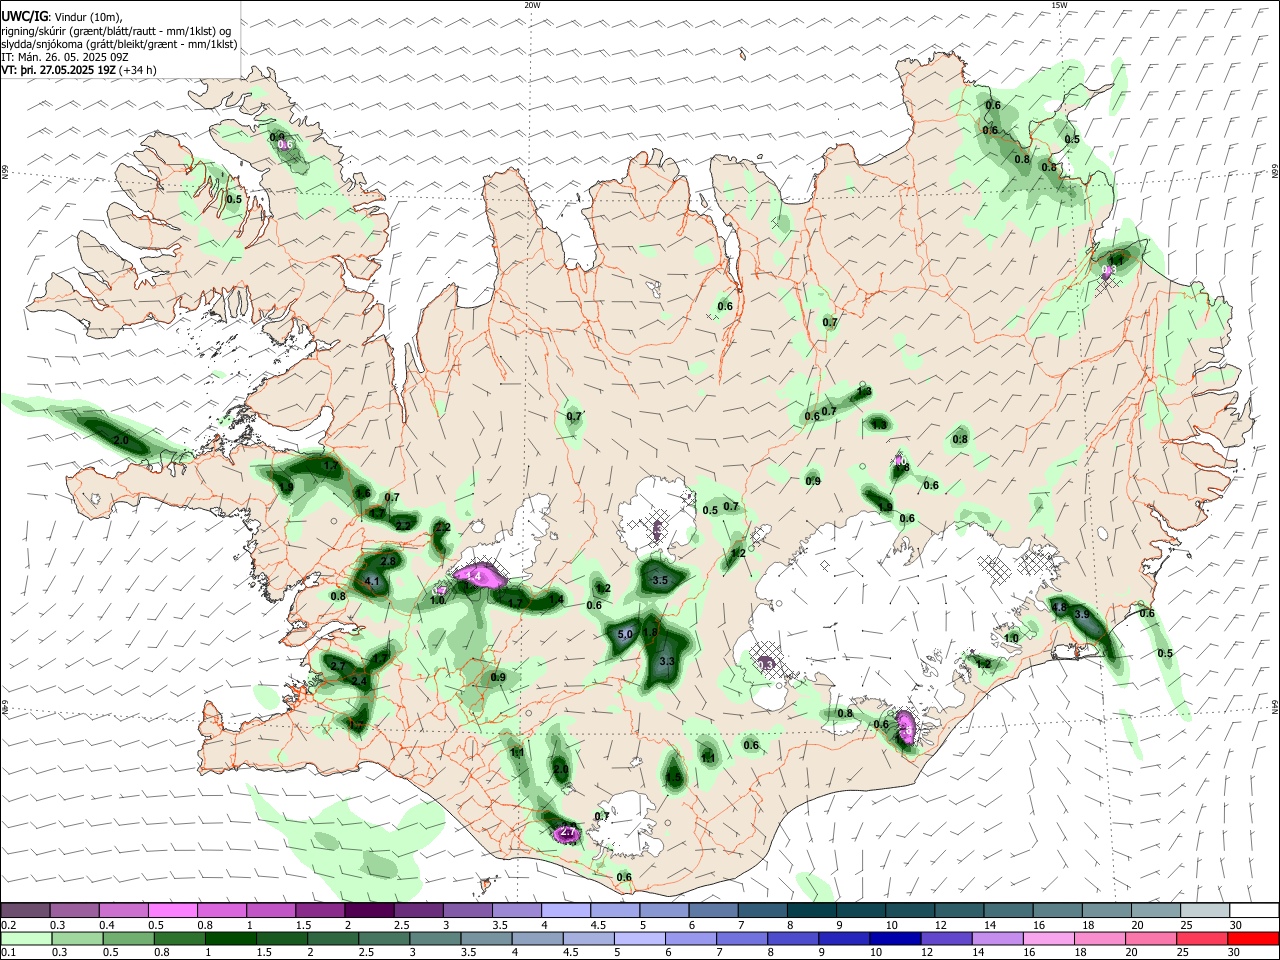Select the 1.6 value label in the west
The image size is (1280, 960).
[363, 493]
